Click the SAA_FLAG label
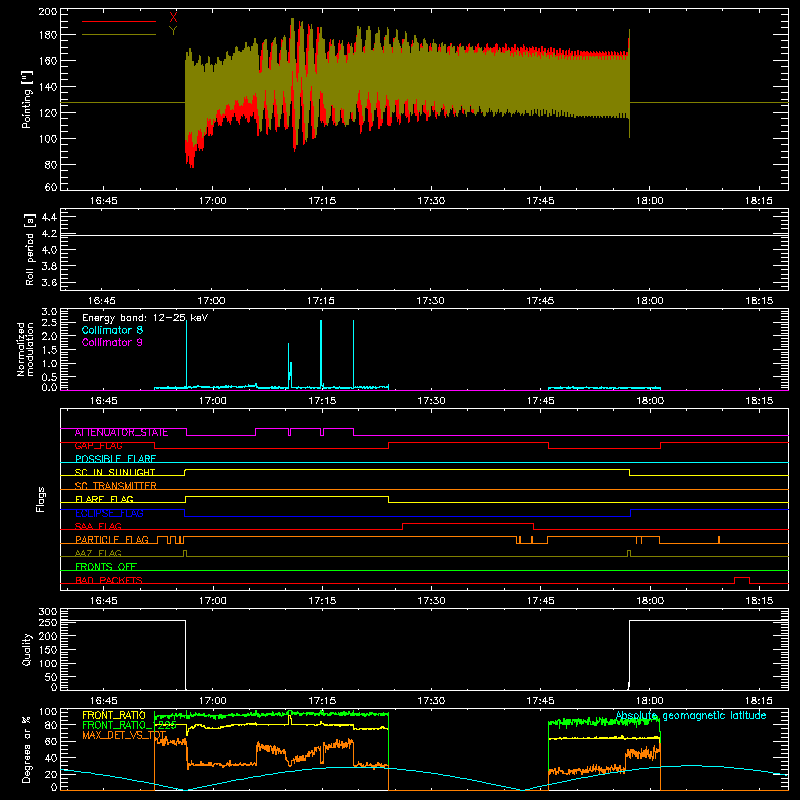The width and height of the screenshot is (800, 800). (x=98, y=526)
